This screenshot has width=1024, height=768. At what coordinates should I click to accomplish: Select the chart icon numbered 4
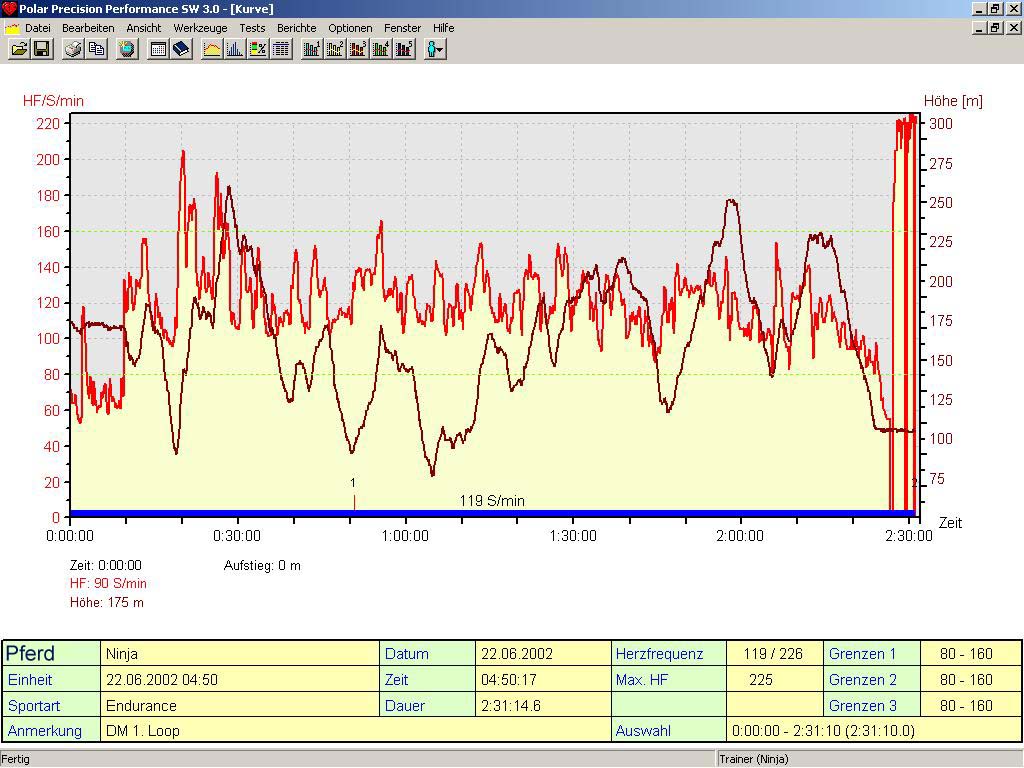click(381, 49)
